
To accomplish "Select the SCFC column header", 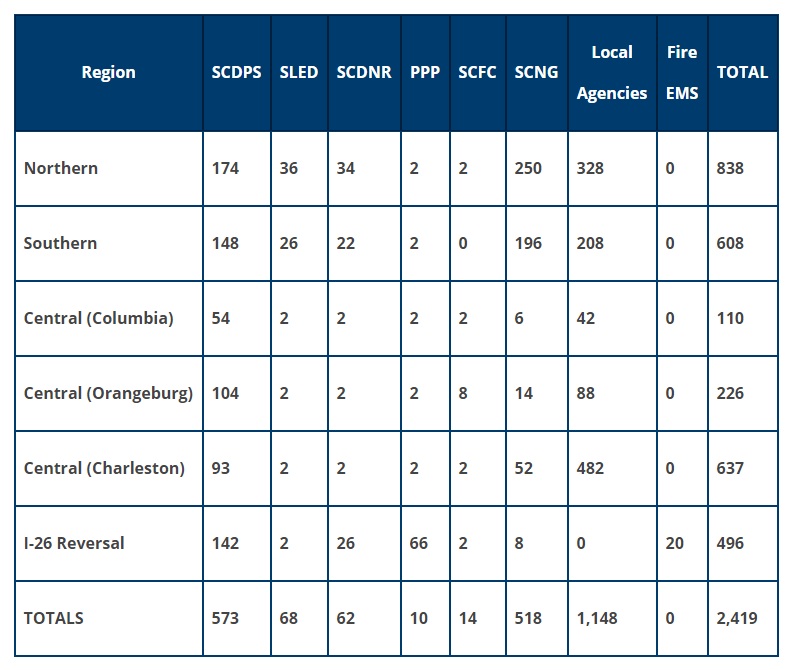I will click(477, 72).
